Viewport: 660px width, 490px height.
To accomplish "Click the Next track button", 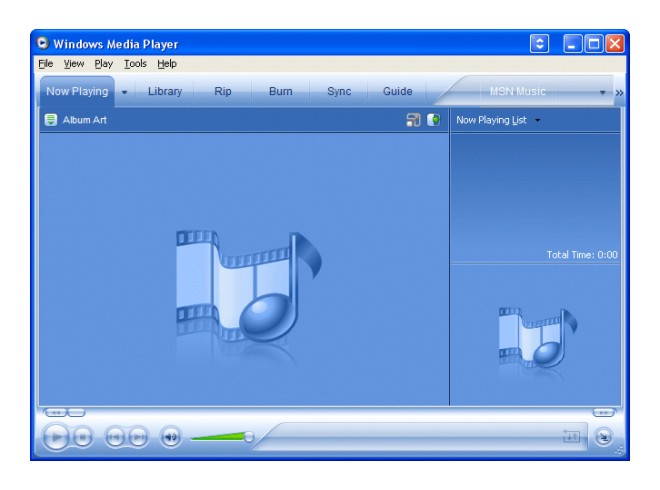I will click(x=138, y=438).
